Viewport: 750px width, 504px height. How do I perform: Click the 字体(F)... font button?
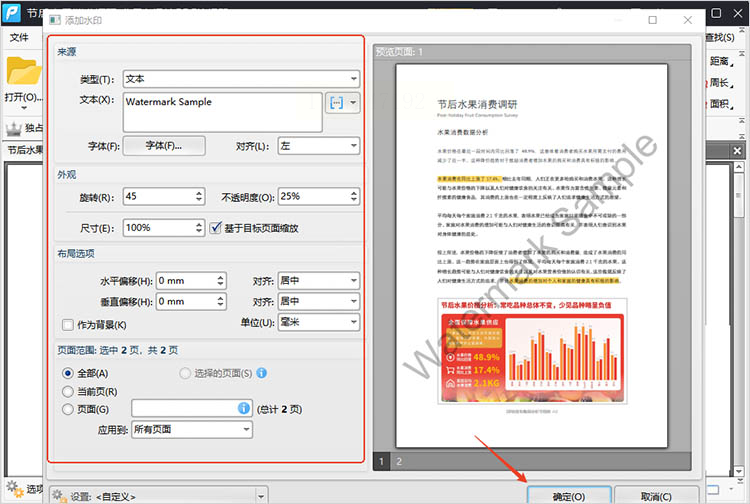164,146
